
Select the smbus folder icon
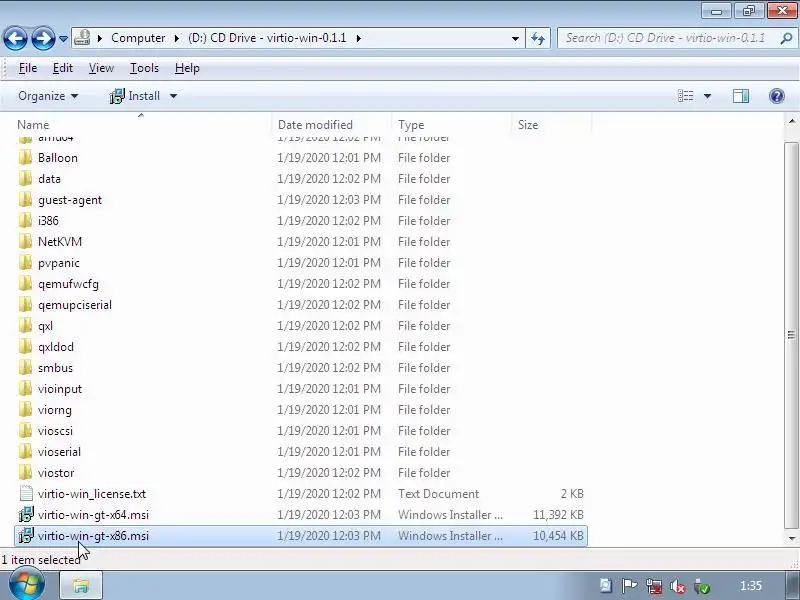click(26, 367)
